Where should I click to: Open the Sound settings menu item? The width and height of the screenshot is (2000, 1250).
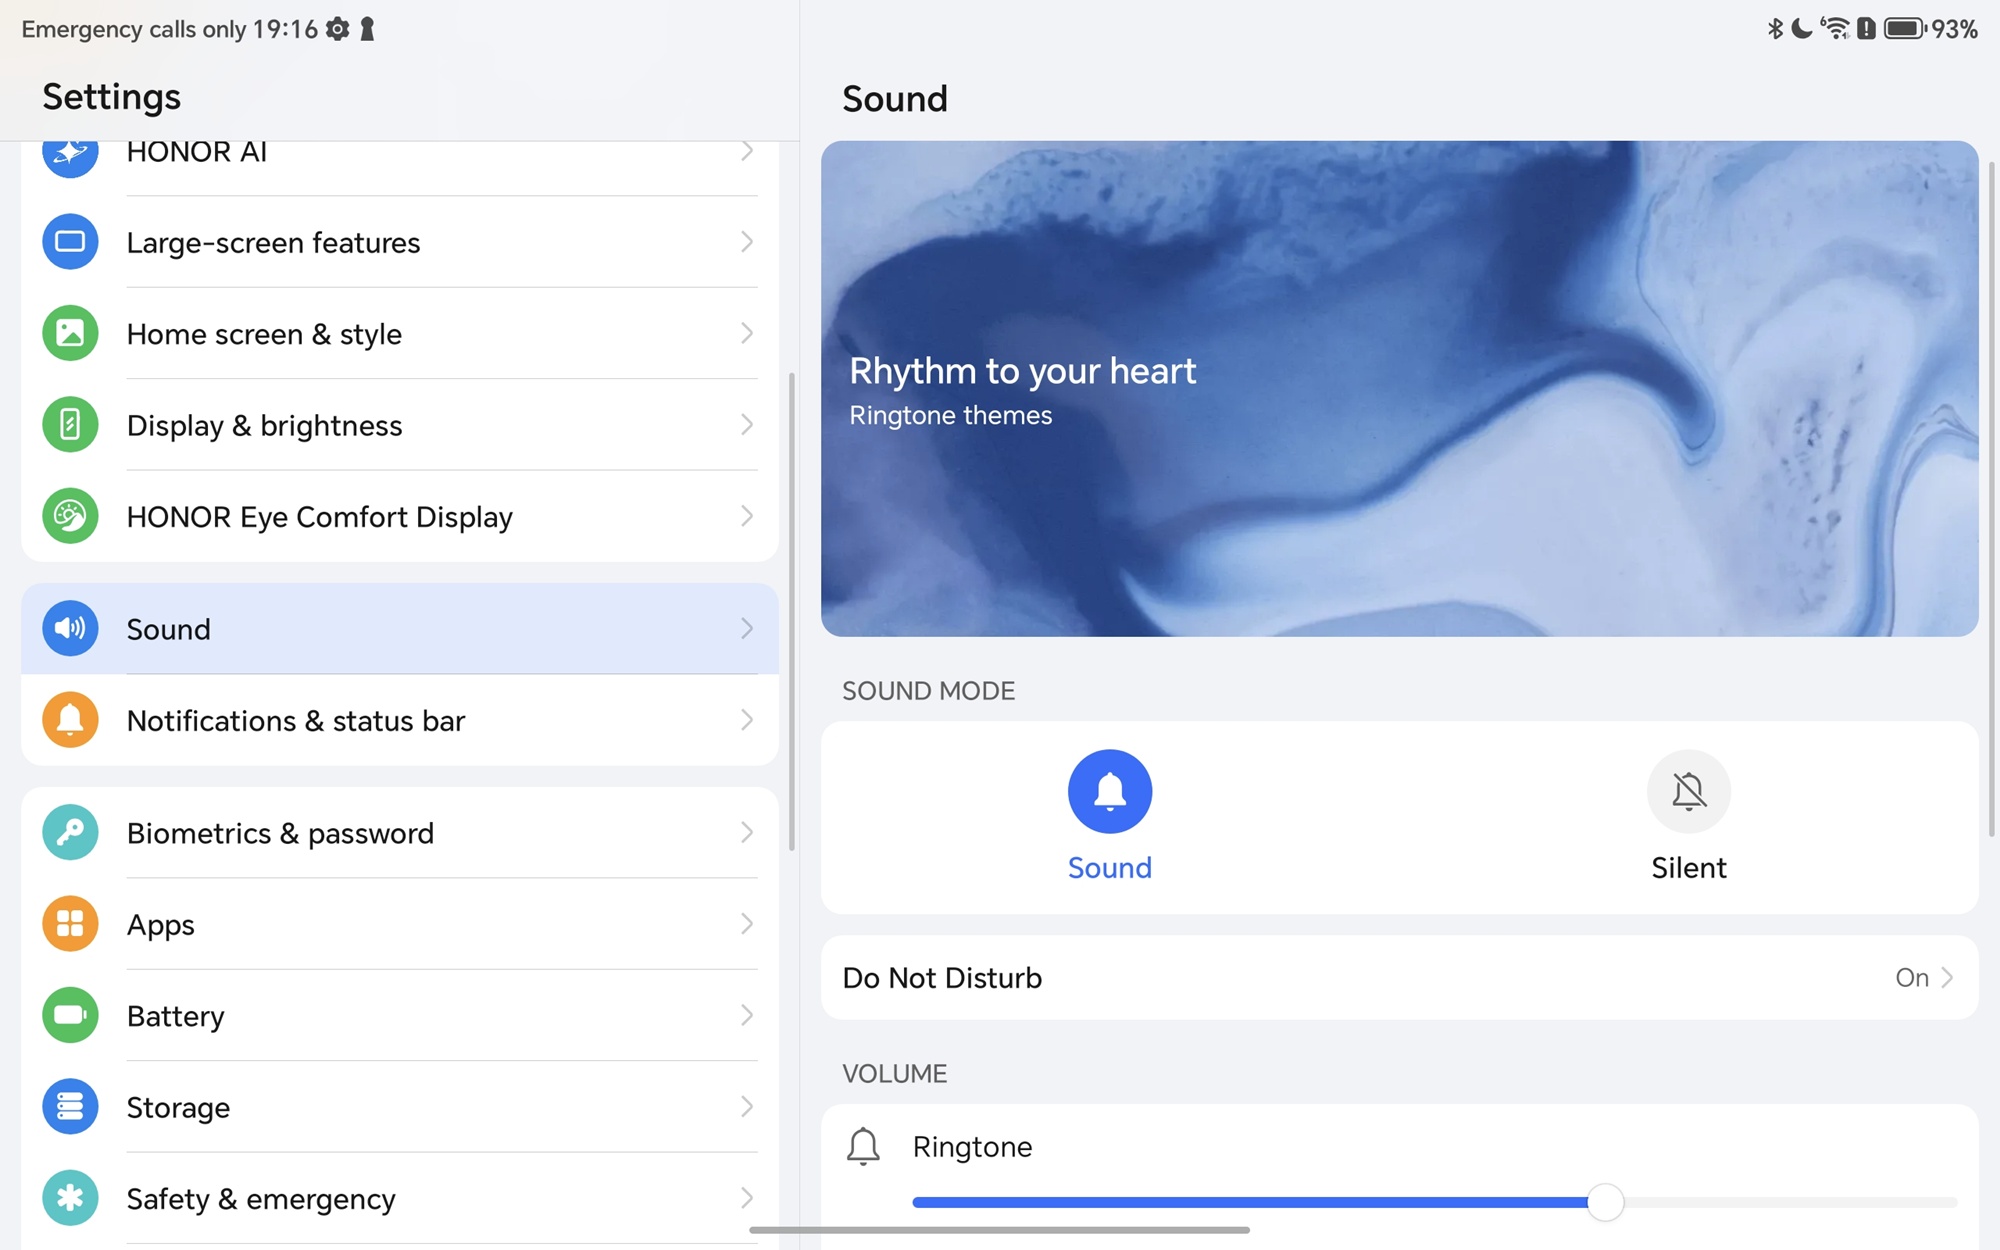coord(400,629)
